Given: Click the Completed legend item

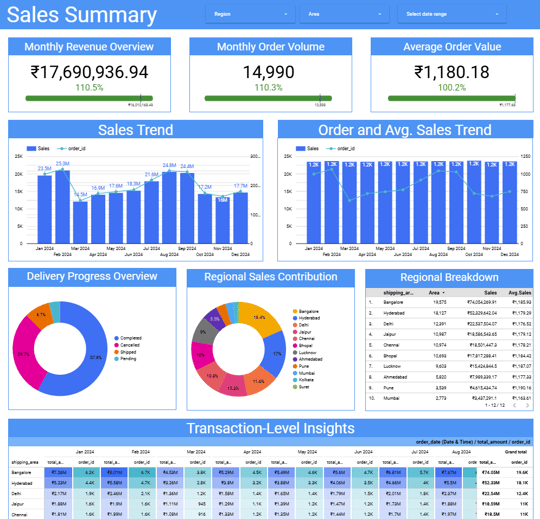Looking at the screenshot, I should tap(128, 338).
